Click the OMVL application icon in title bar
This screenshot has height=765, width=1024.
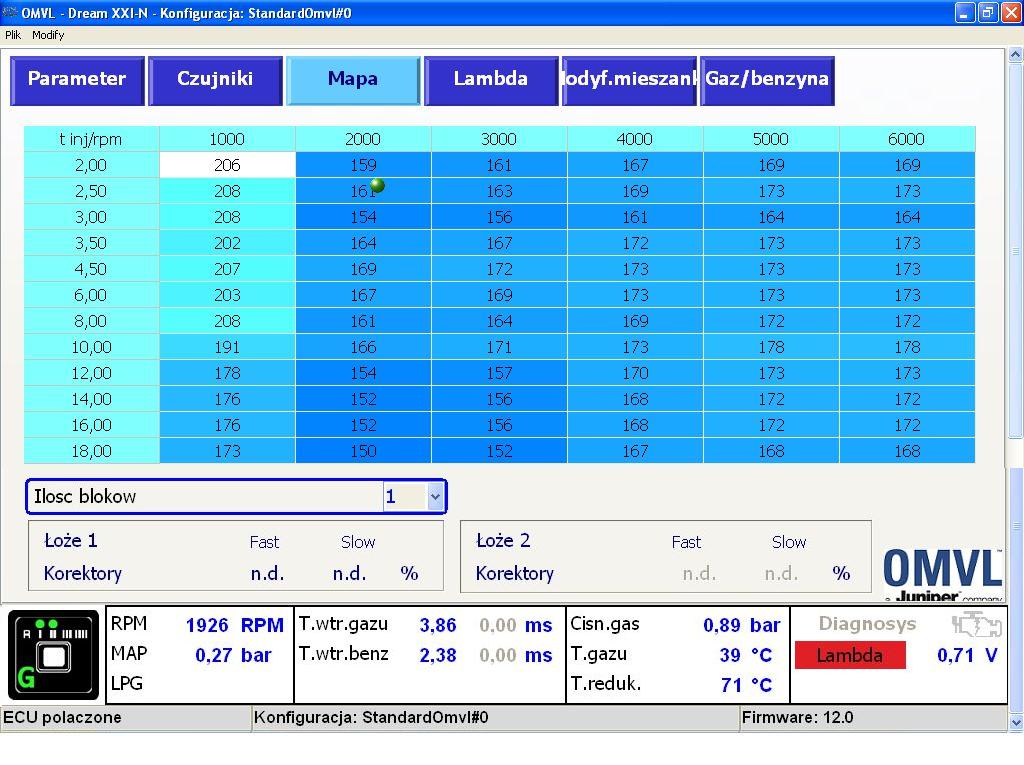[9, 12]
